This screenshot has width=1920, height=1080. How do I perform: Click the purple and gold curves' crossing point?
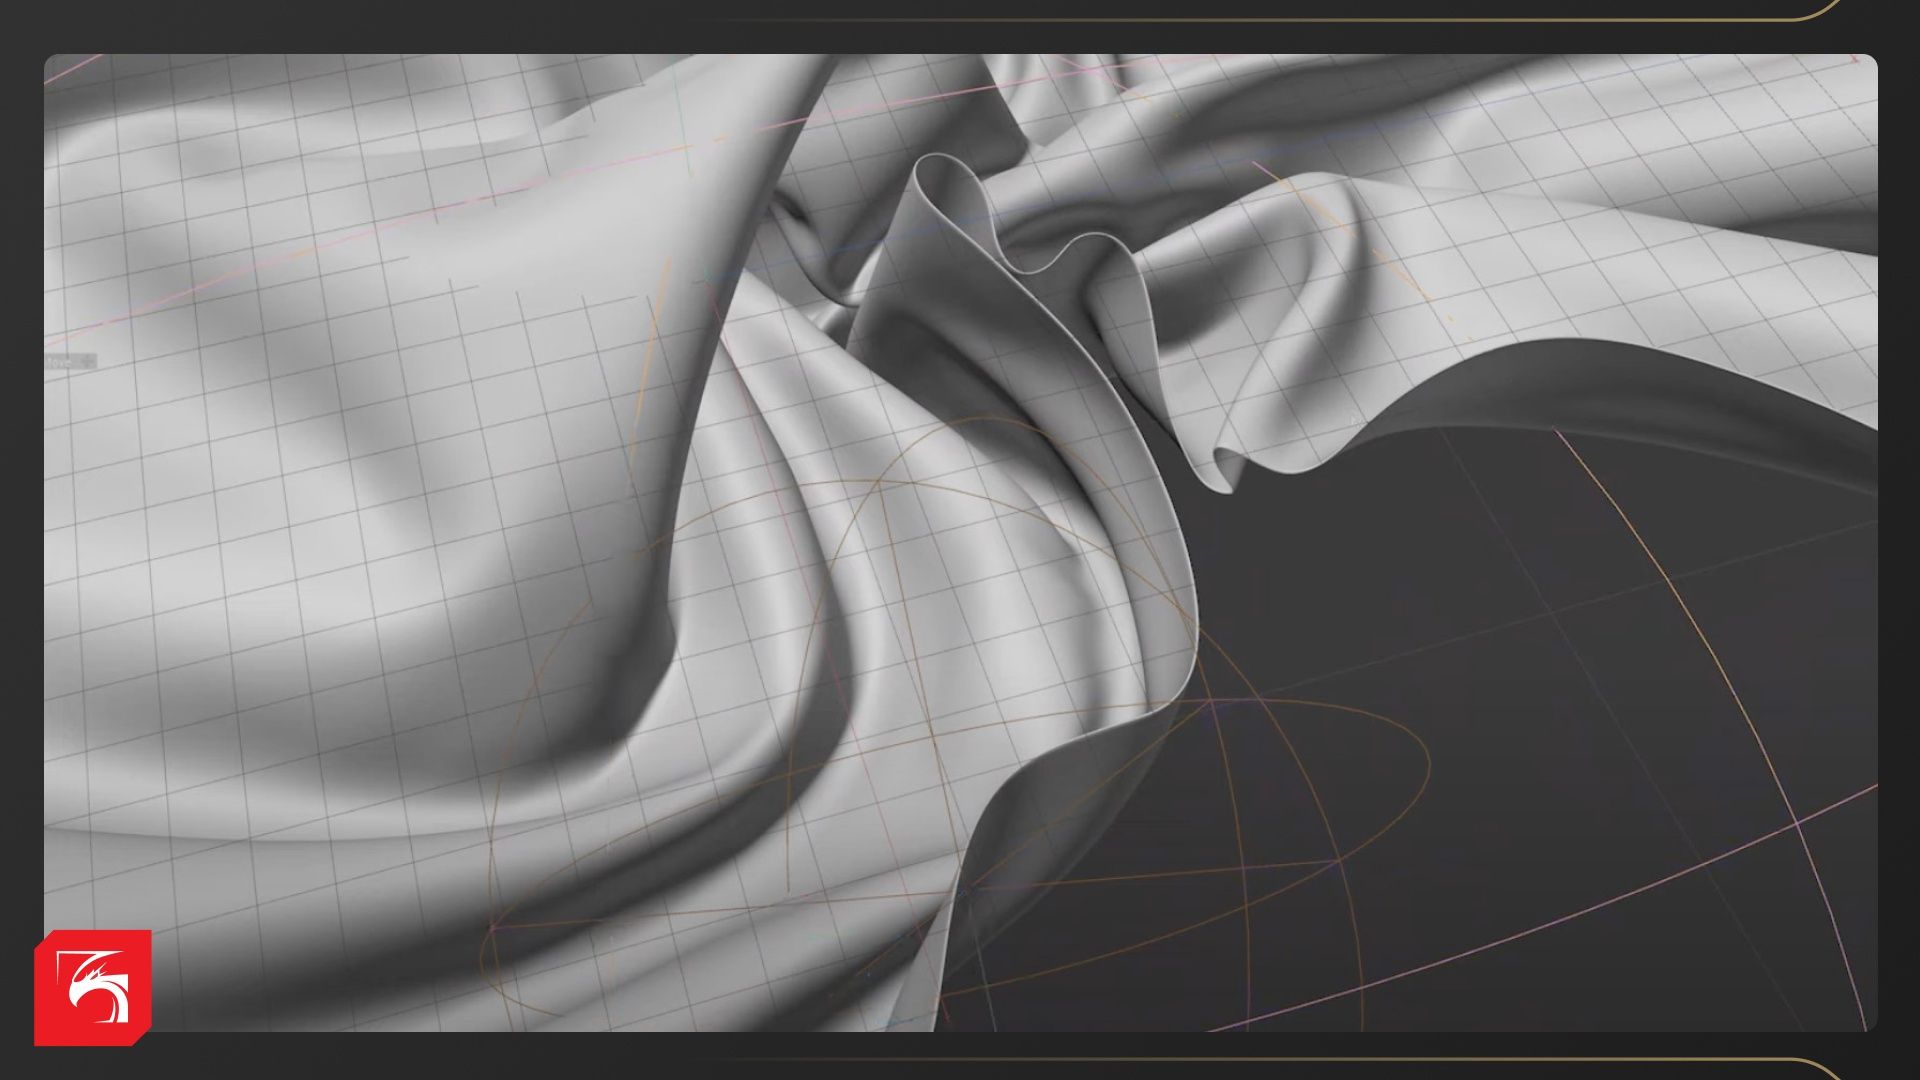pyautogui.click(x=1797, y=823)
